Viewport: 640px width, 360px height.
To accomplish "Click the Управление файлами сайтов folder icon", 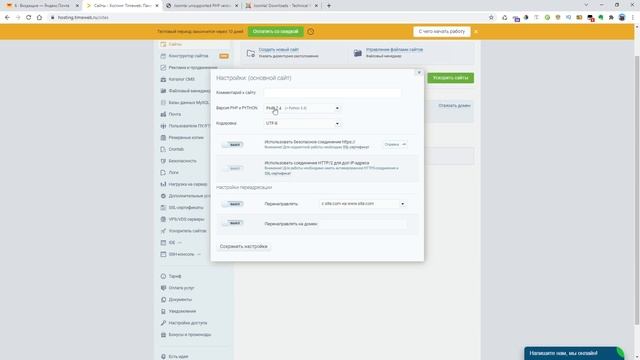I will pyautogui.click(x=358, y=53).
